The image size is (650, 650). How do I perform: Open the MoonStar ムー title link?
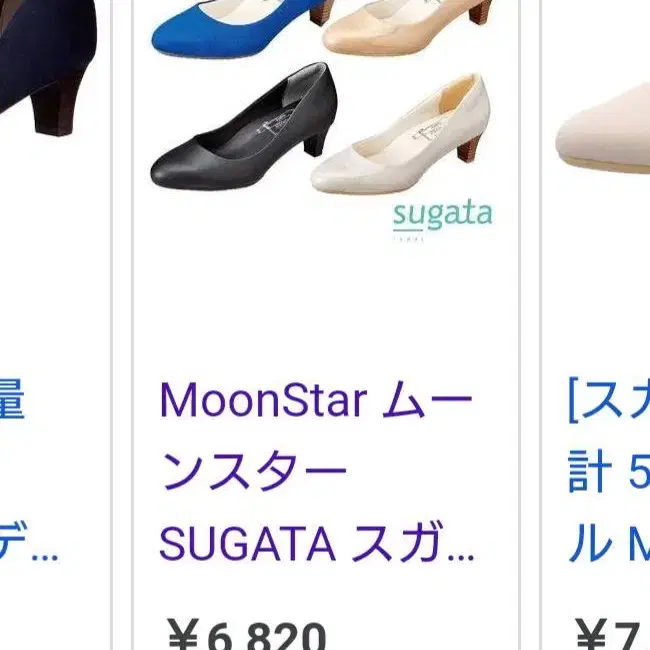(x=316, y=400)
